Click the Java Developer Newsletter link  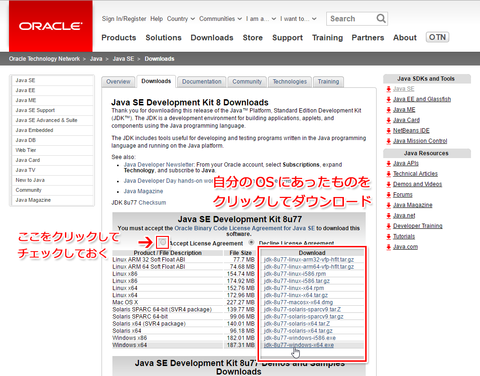pos(159,165)
